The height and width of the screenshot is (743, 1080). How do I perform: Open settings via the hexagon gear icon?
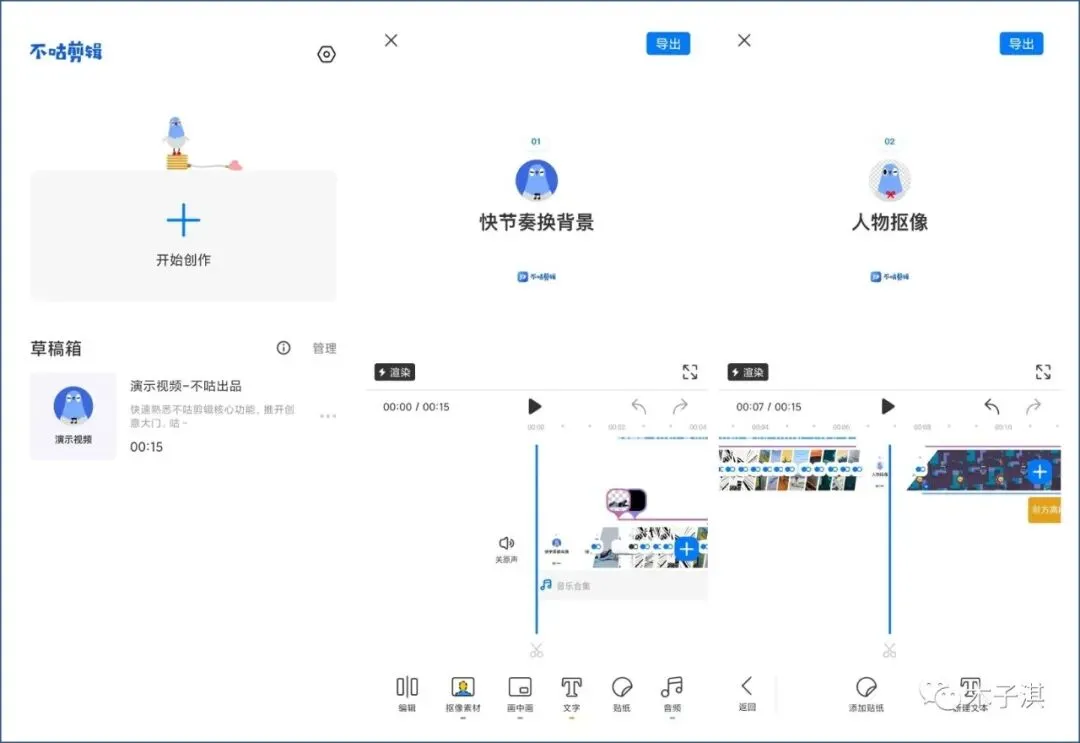[326, 54]
